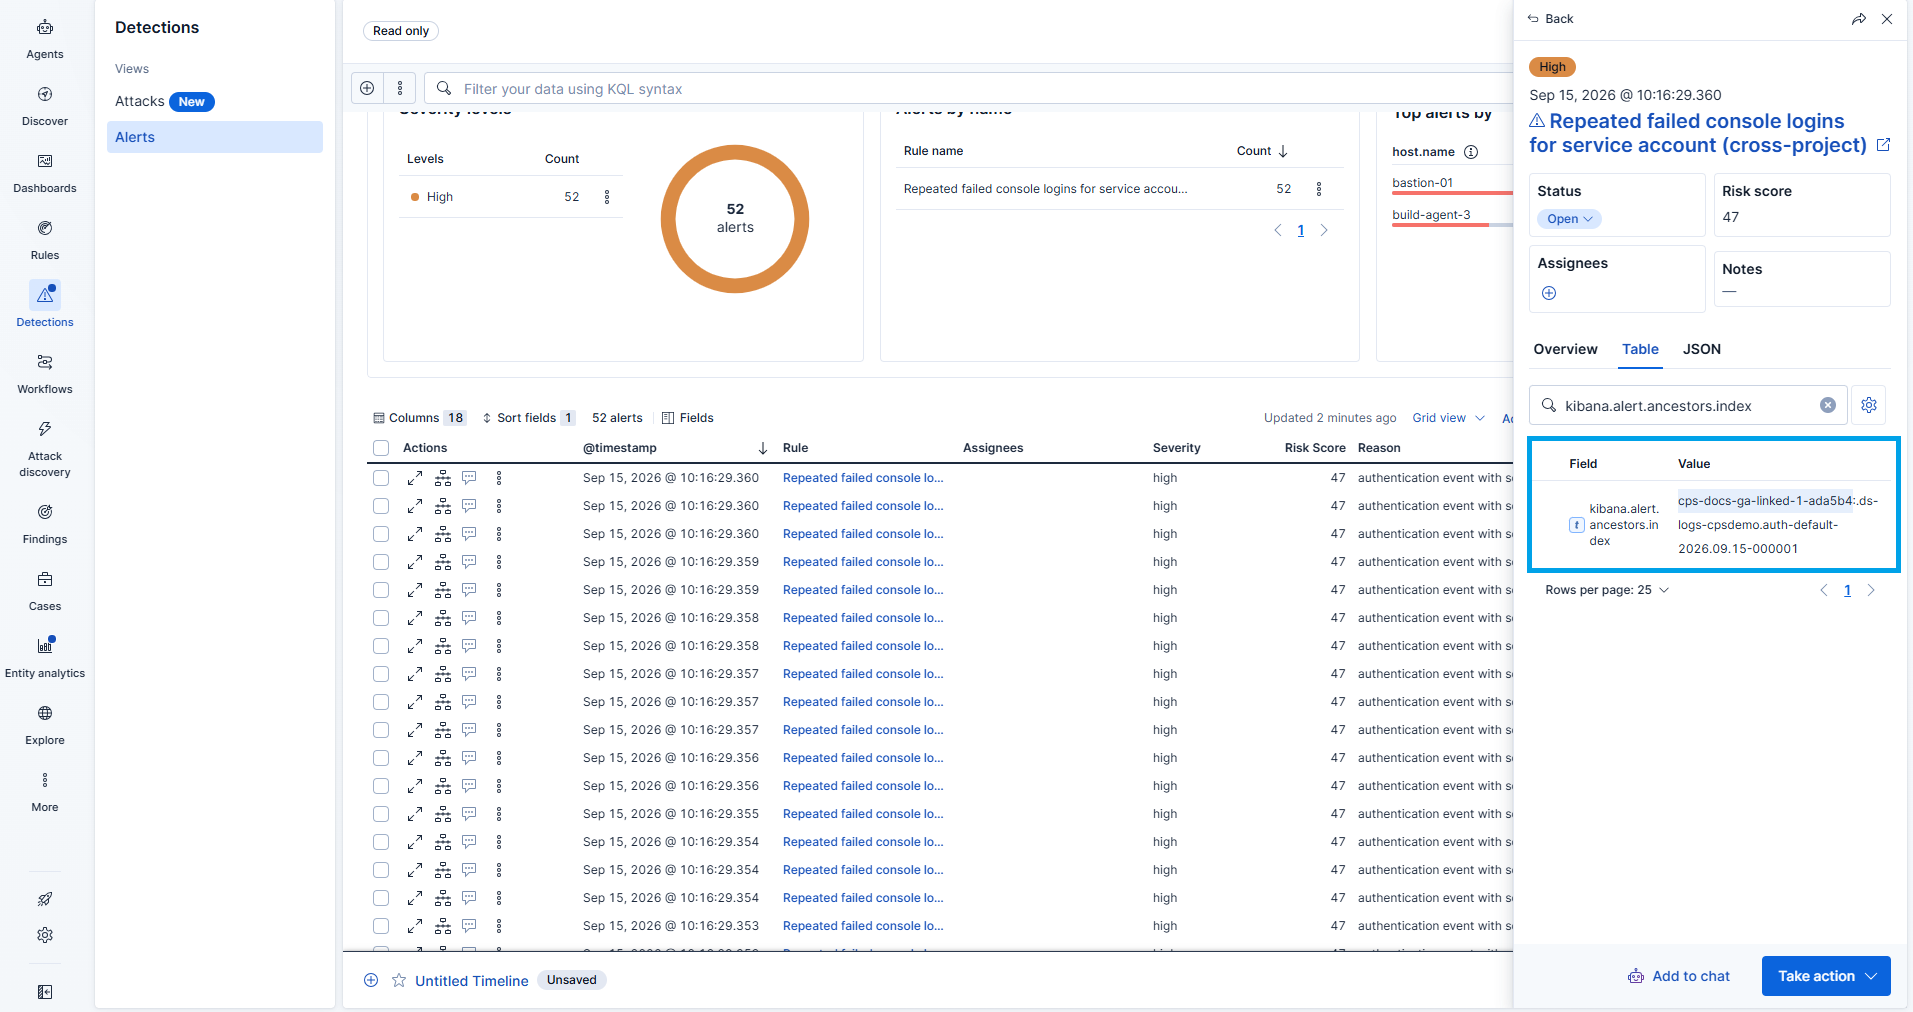
Task: Go to next page of rule names
Action: pyautogui.click(x=1324, y=230)
